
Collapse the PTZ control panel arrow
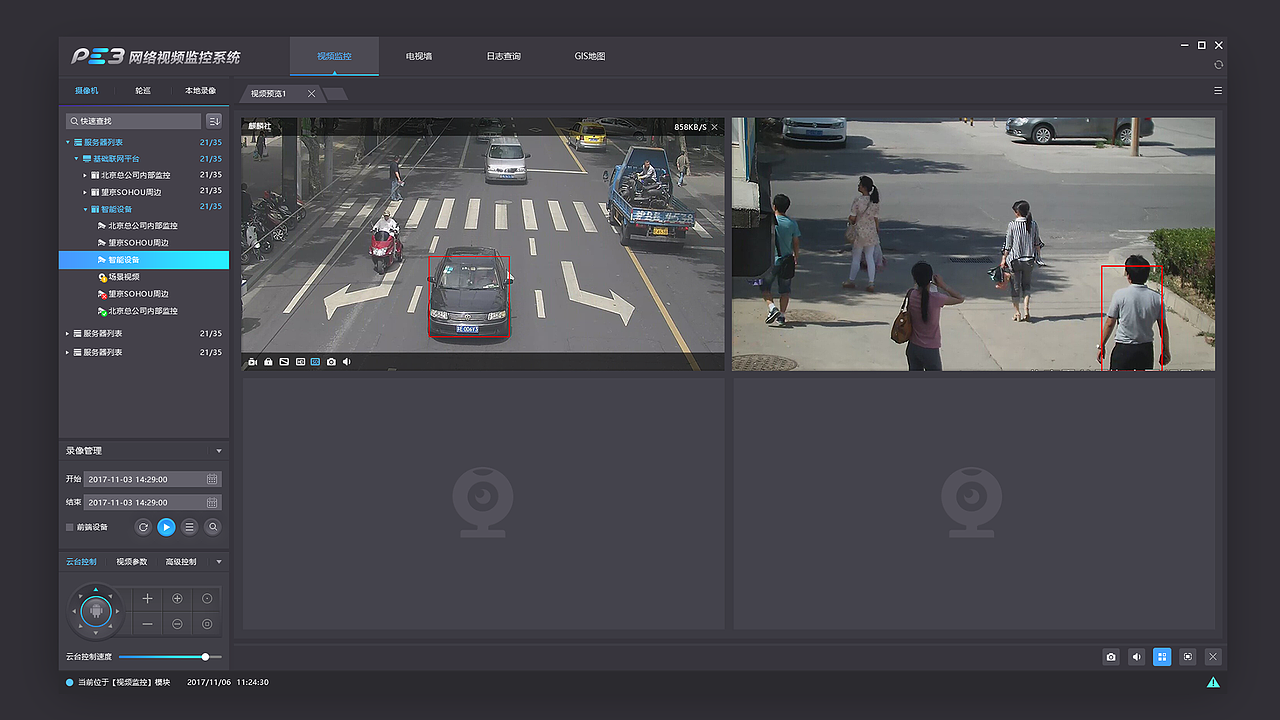tap(219, 562)
